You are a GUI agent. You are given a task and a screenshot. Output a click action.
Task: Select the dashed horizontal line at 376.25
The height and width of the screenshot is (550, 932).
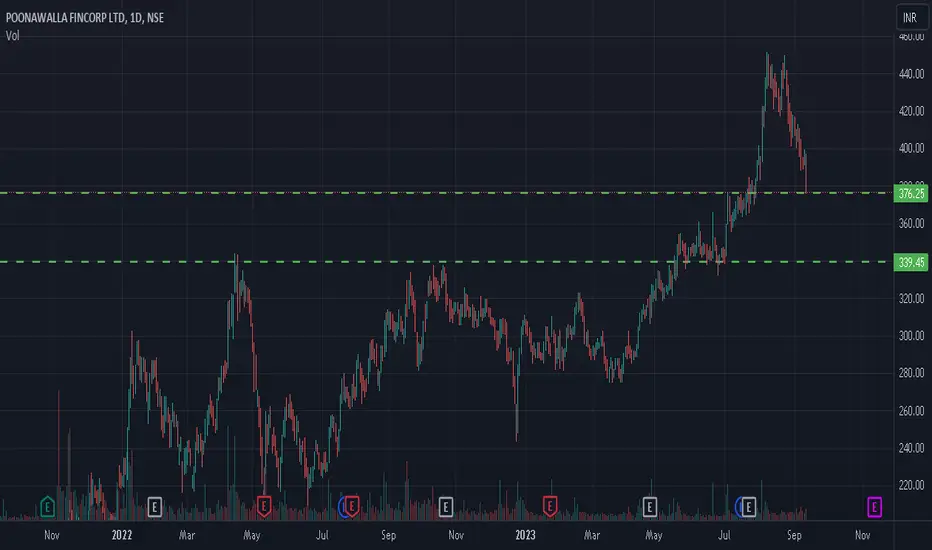[x=446, y=193]
